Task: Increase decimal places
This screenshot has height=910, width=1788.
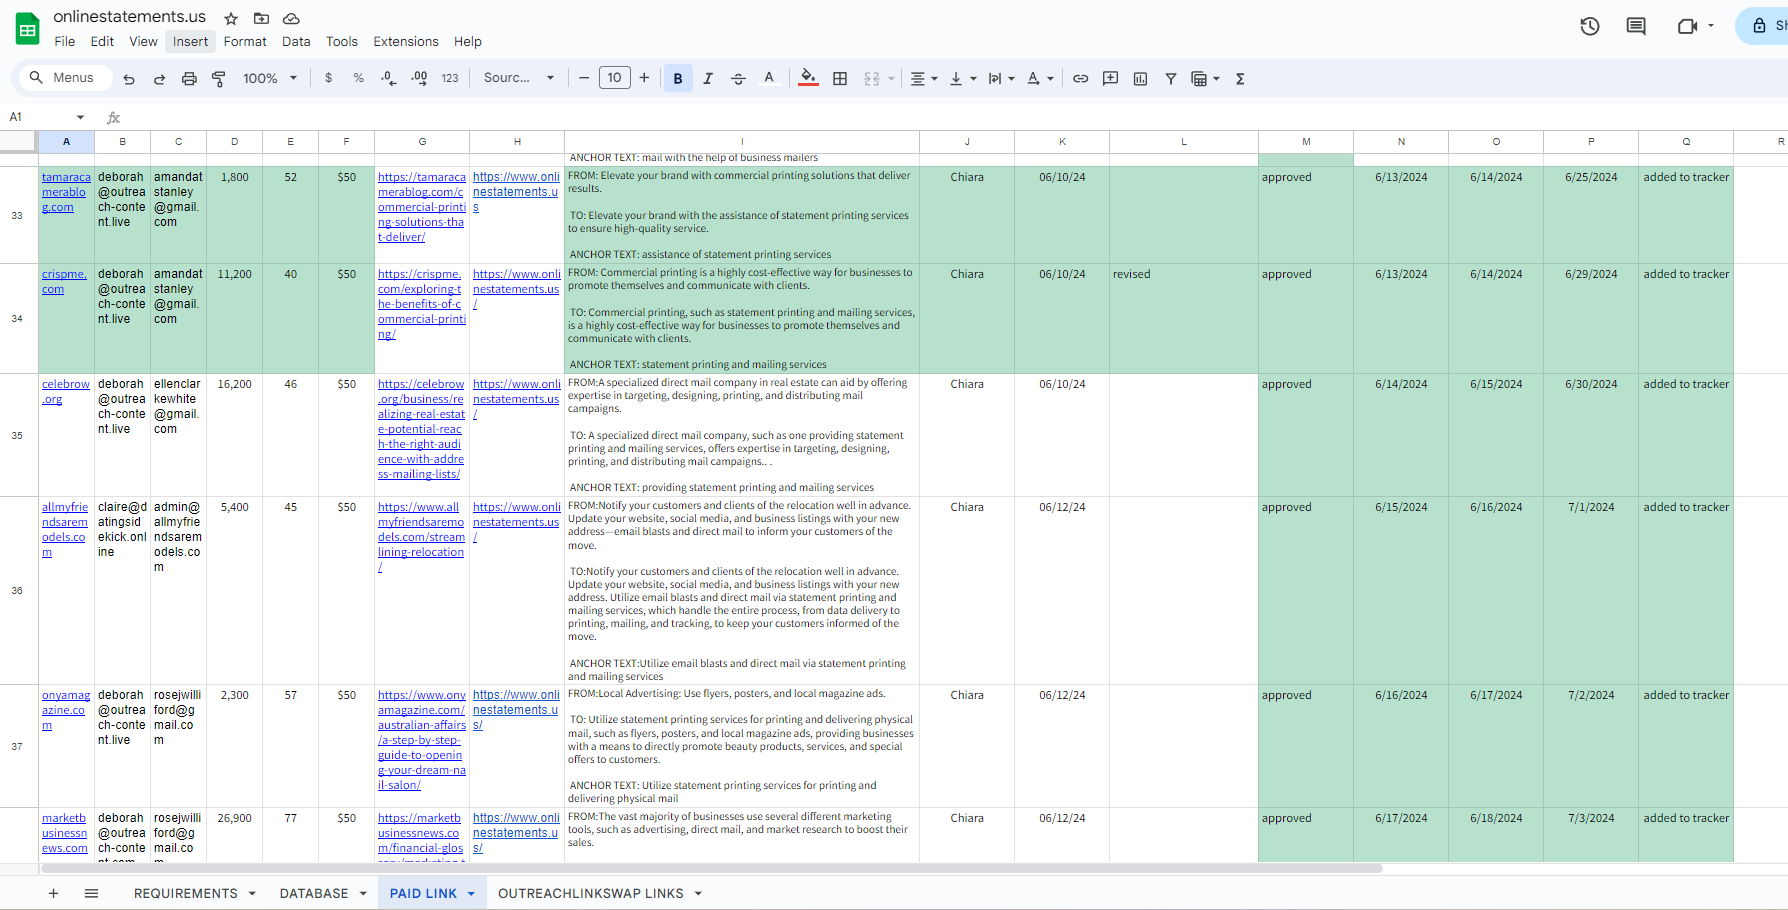Action: pos(419,78)
